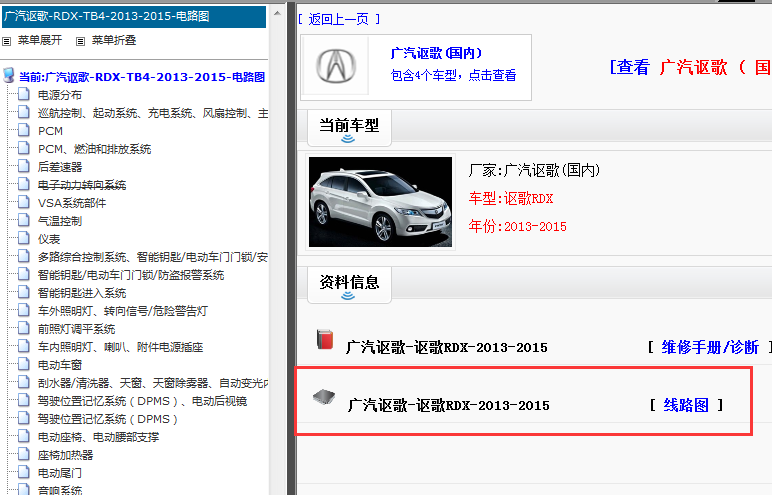Click the white Acura RDX car photo
Viewport: 772px width, 495px height.
click(380, 202)
